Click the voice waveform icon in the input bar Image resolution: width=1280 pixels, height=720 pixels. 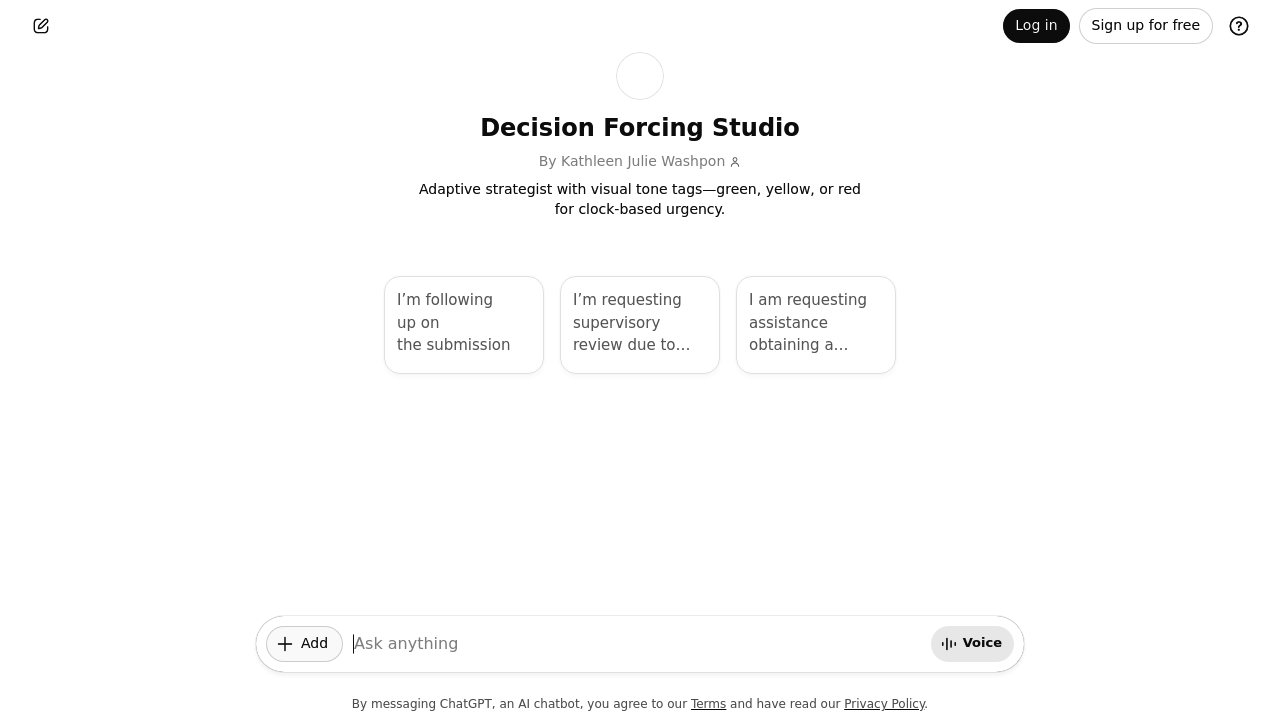pos(948,643)
